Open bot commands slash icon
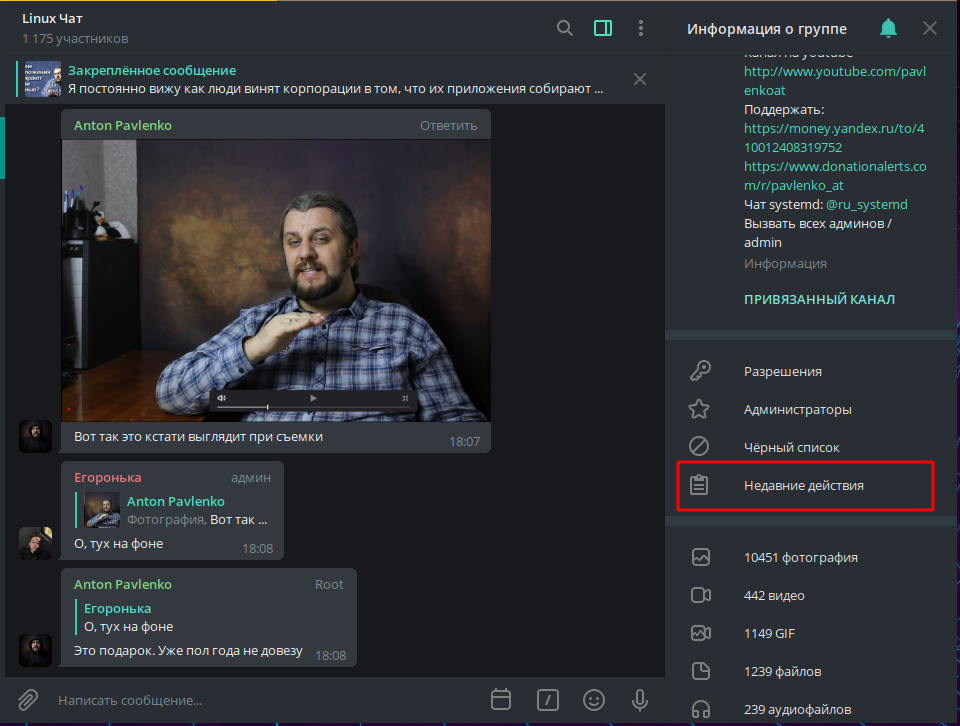Image resolution: width=960 pixels, height=726 pixels. [x=547, y=700]
